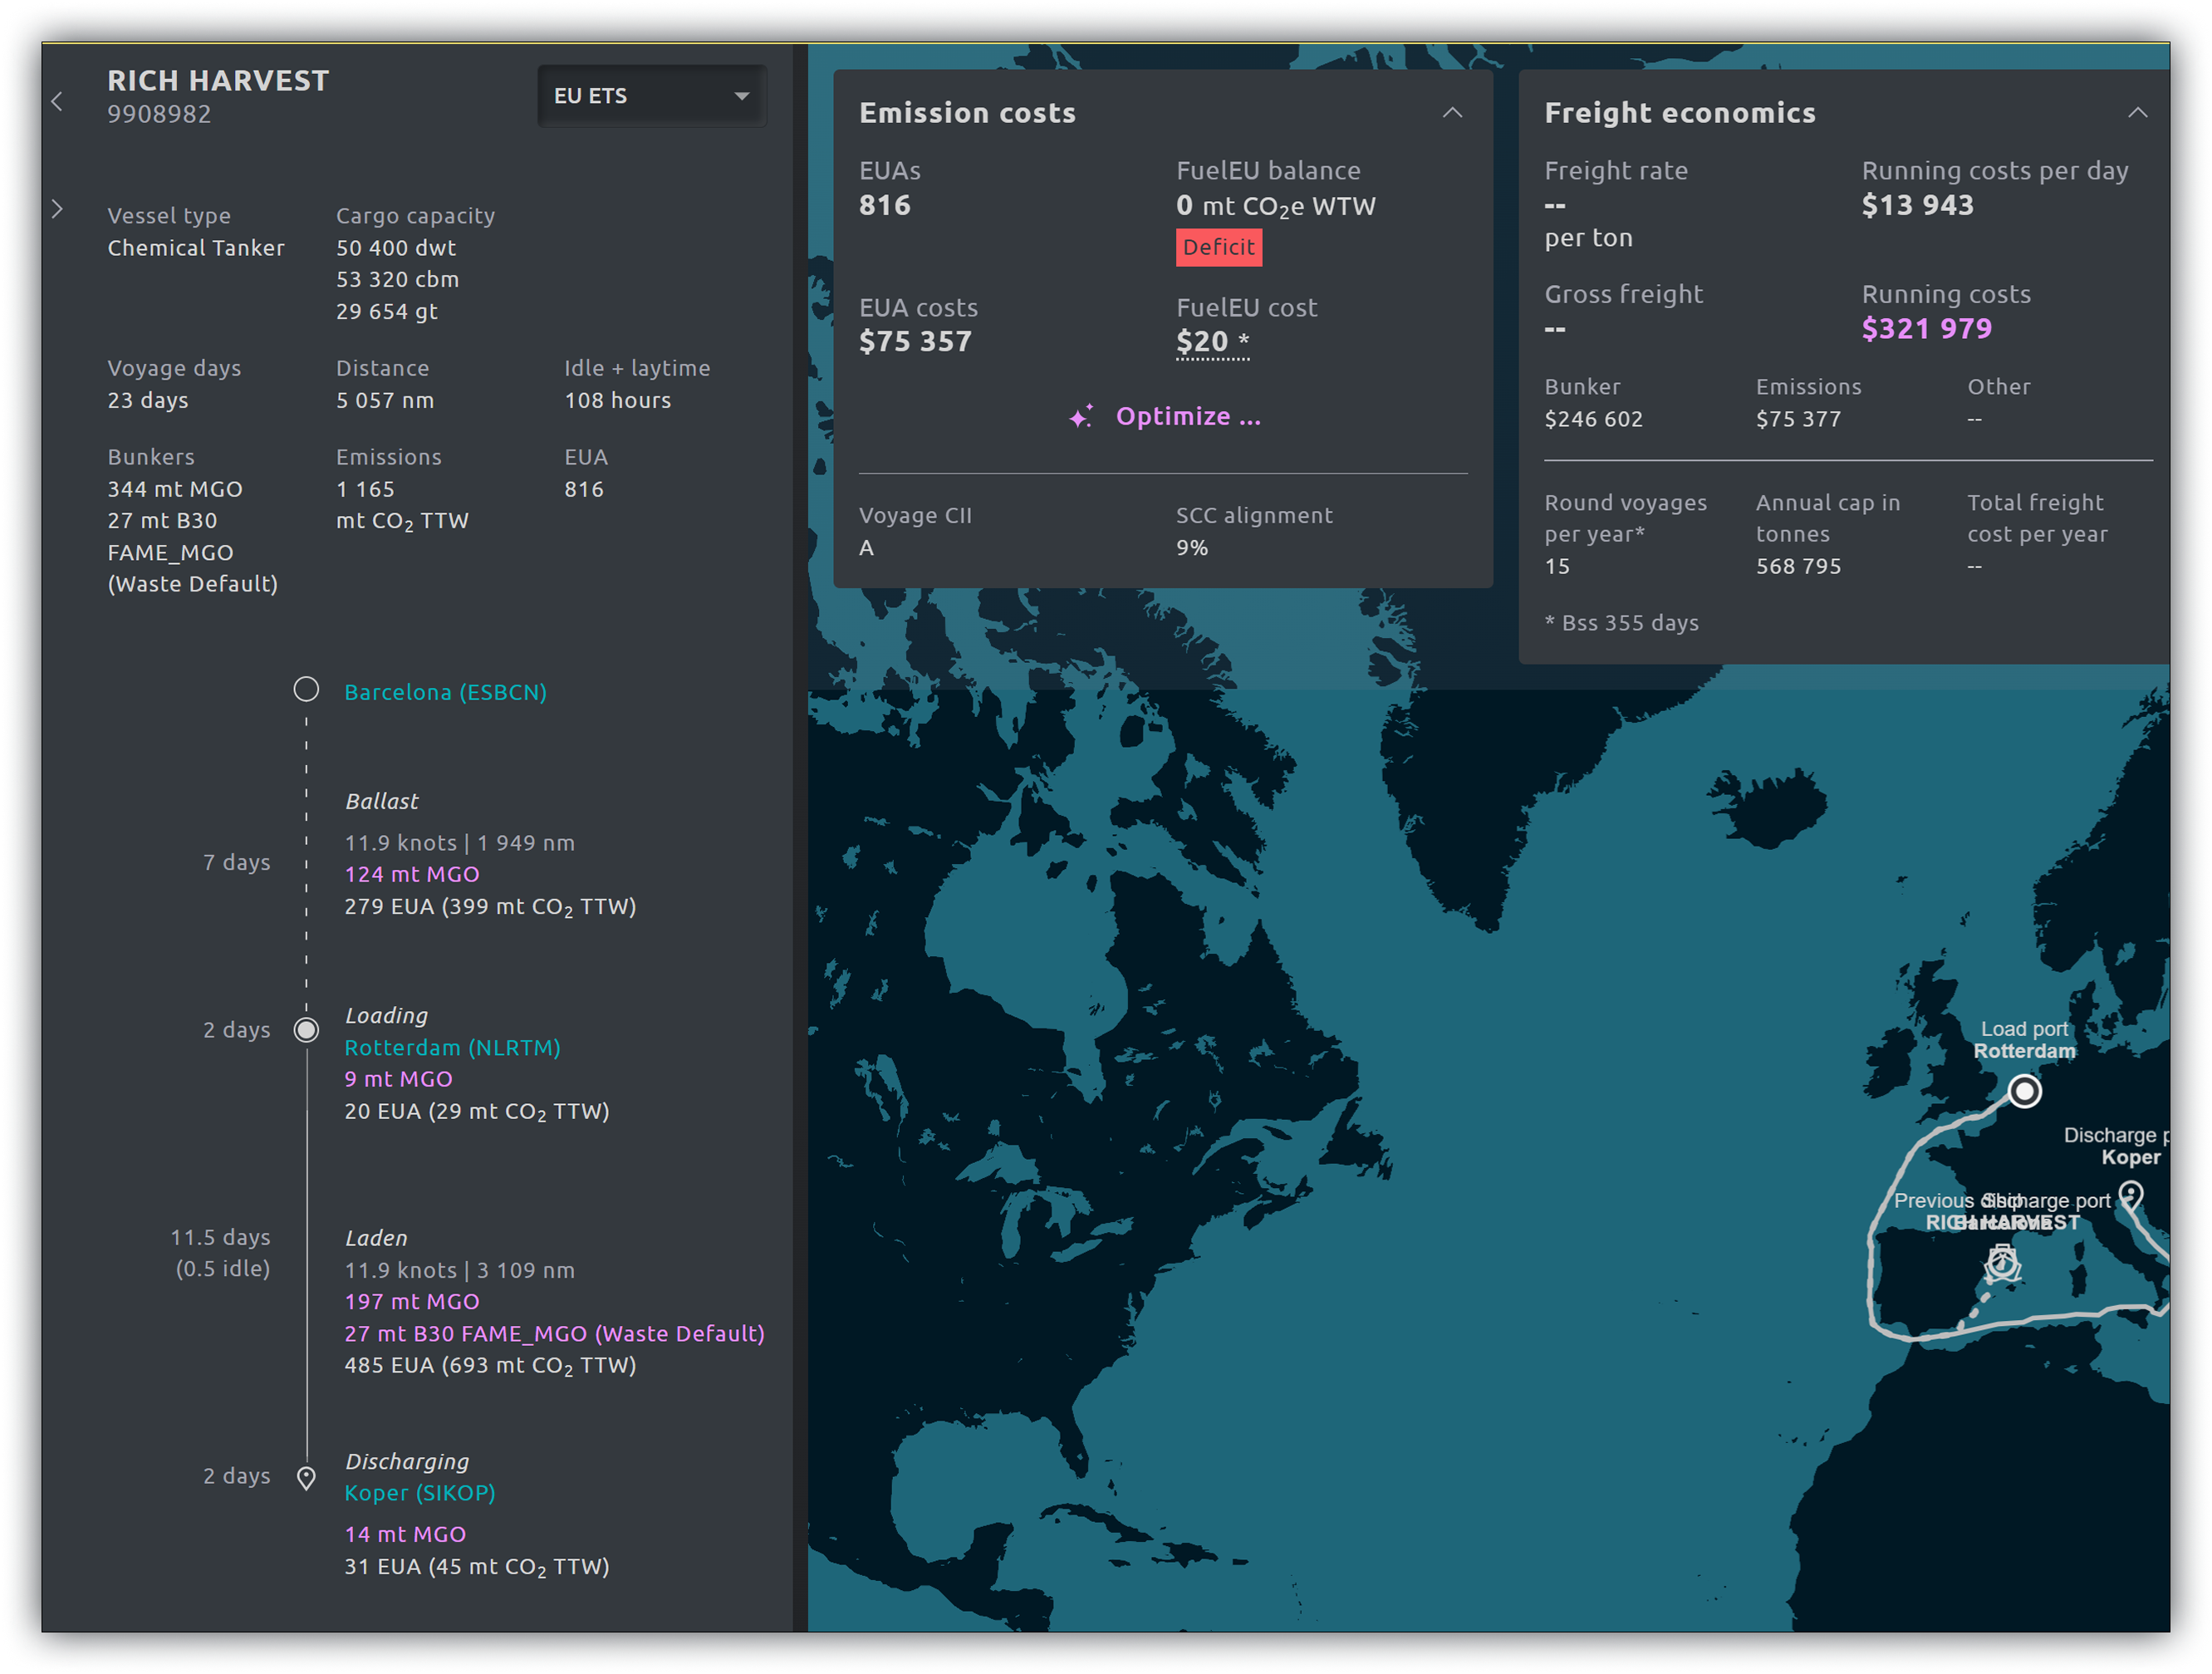This screenshot has height=1674, width=2212.
Task: Open the Rotterdam (NLRTM) port link
Action: 452,1048
